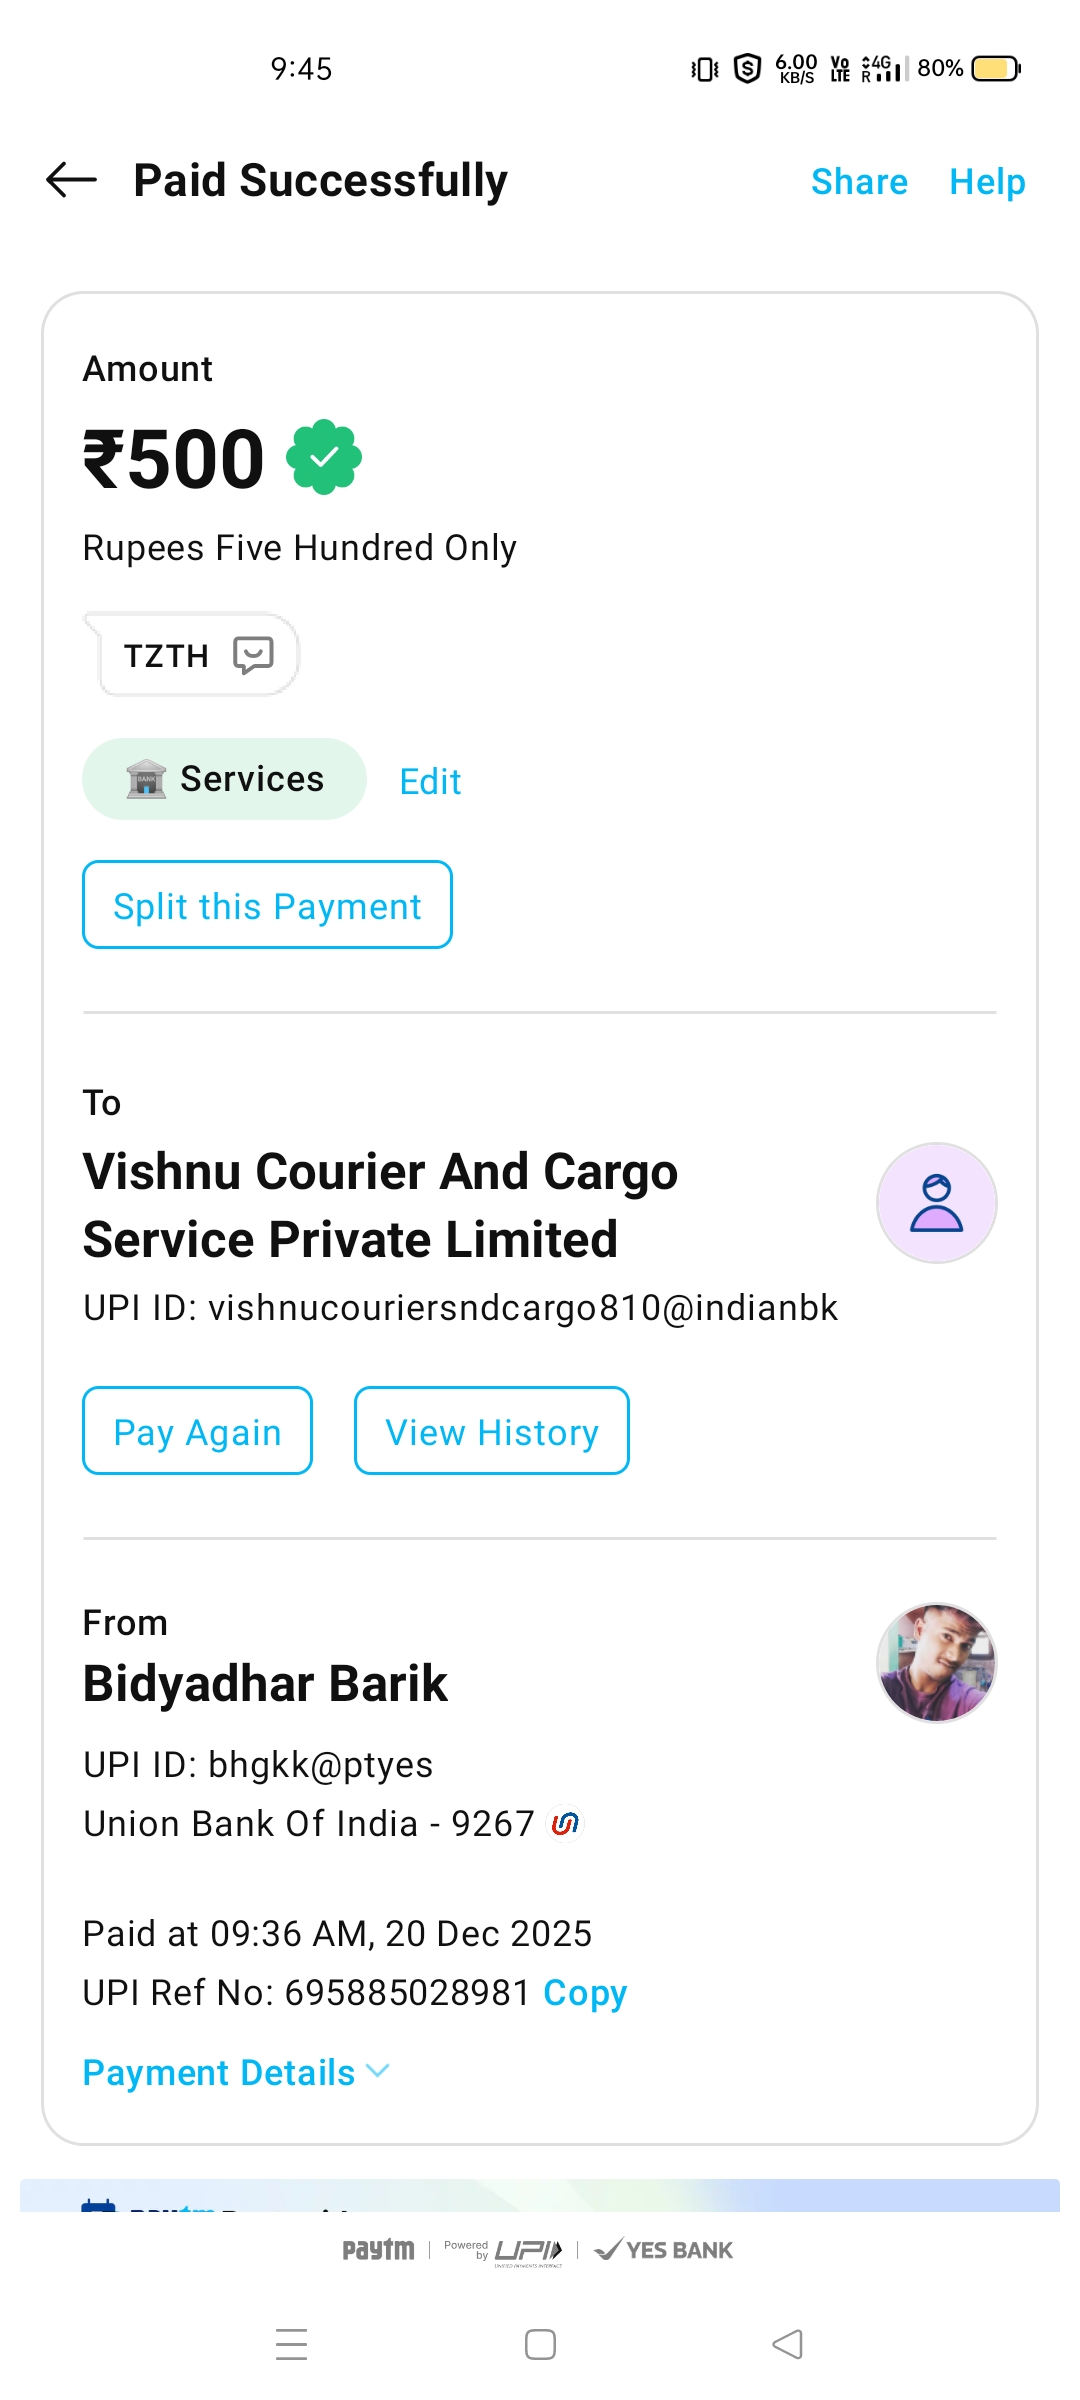Open the recipient's profile avatar icon
The height and width of the screenshot is (2400, 1080).
click(936, 1203)
